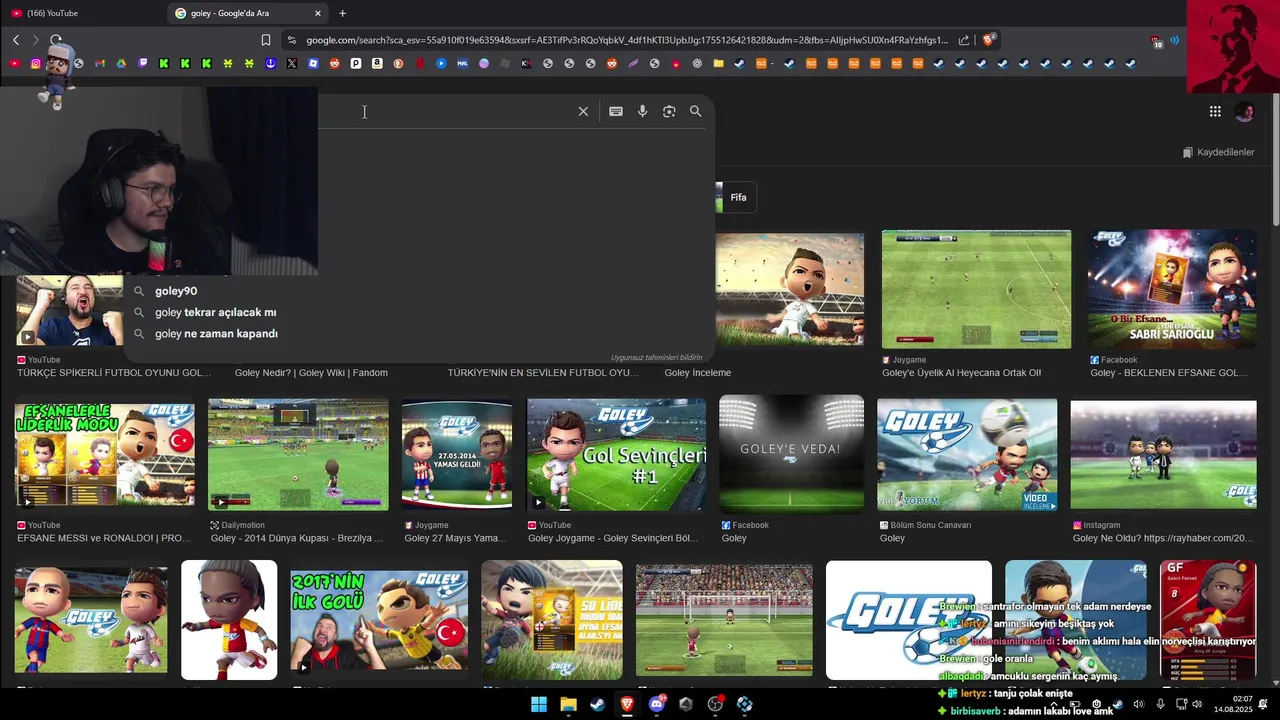Open the X (Twitter) bookmark
This screenshot has height=720, width=1280.
(x=292, y=63)
